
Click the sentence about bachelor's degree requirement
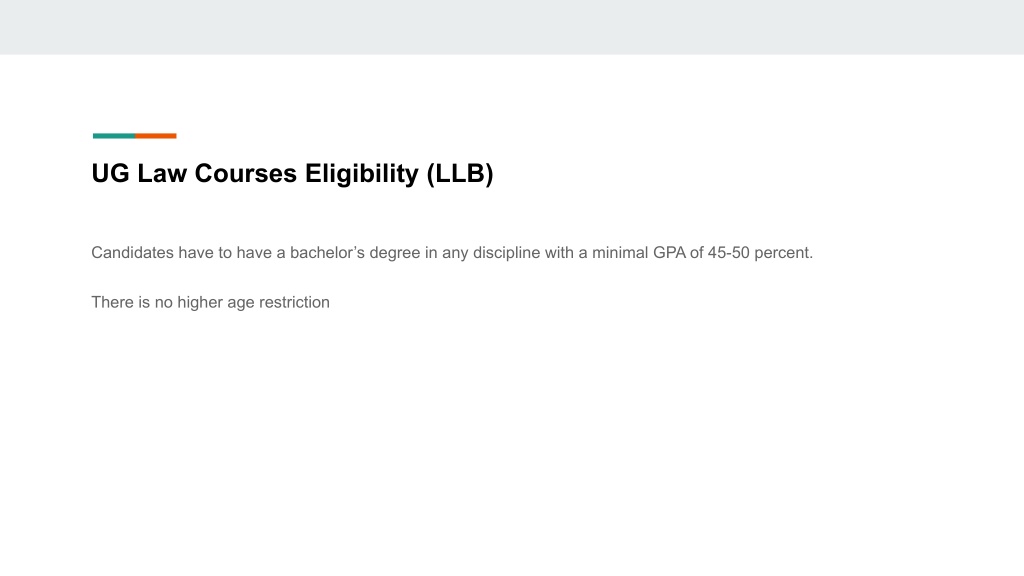(x=452, y=253)
